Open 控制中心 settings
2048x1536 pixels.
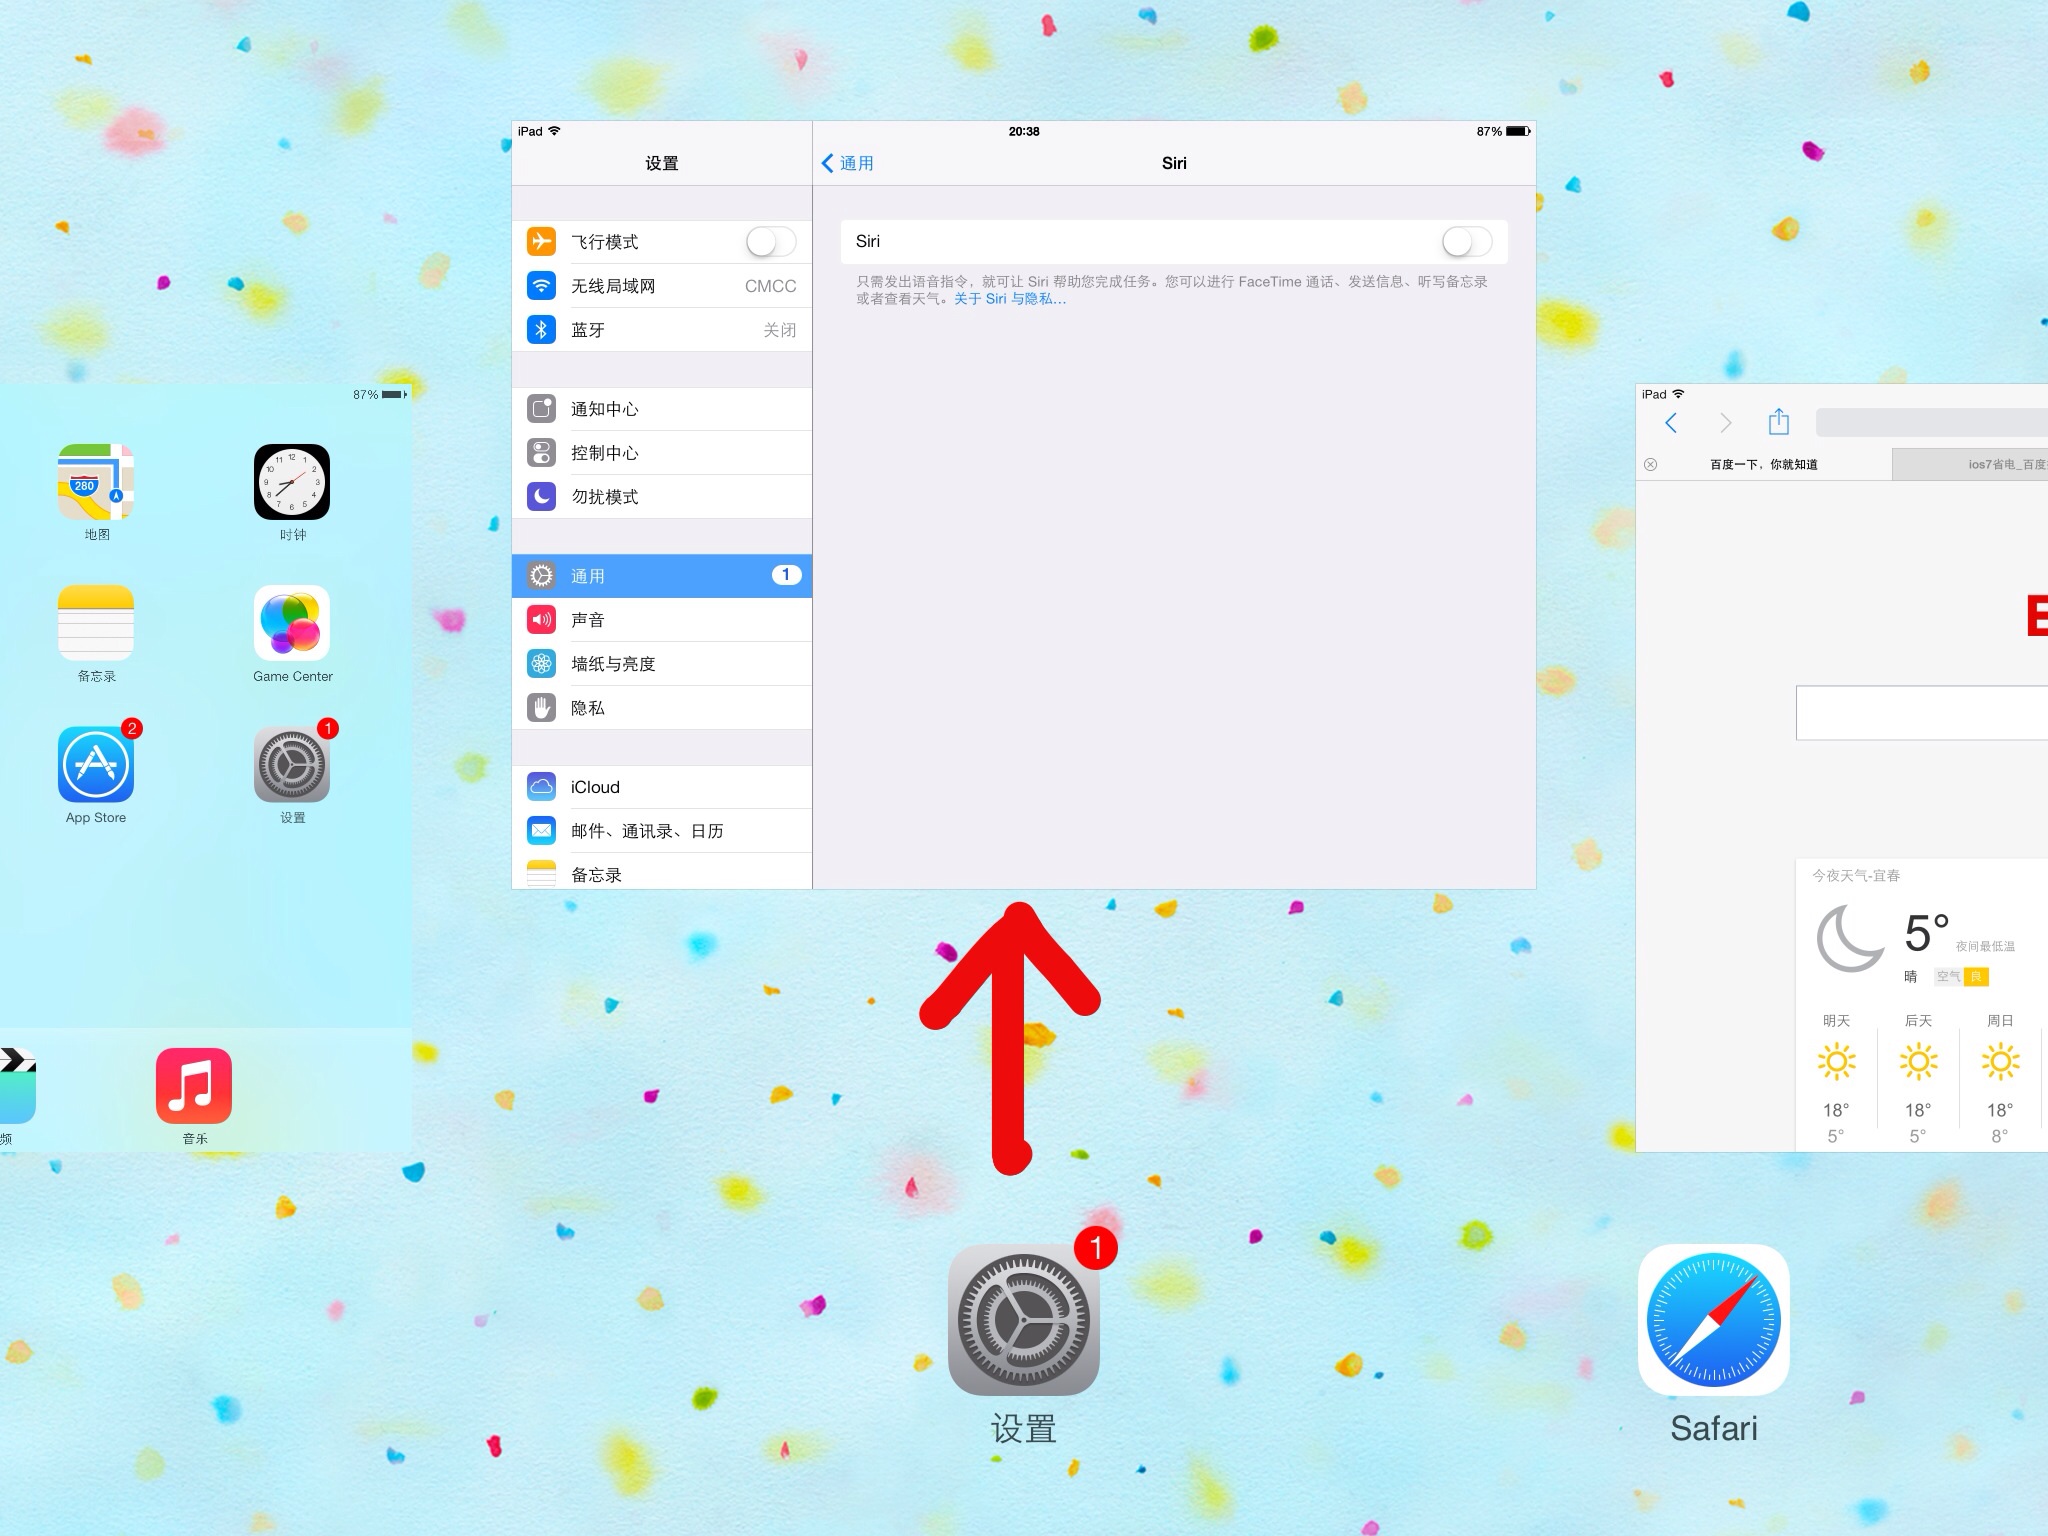pos(662,452)
